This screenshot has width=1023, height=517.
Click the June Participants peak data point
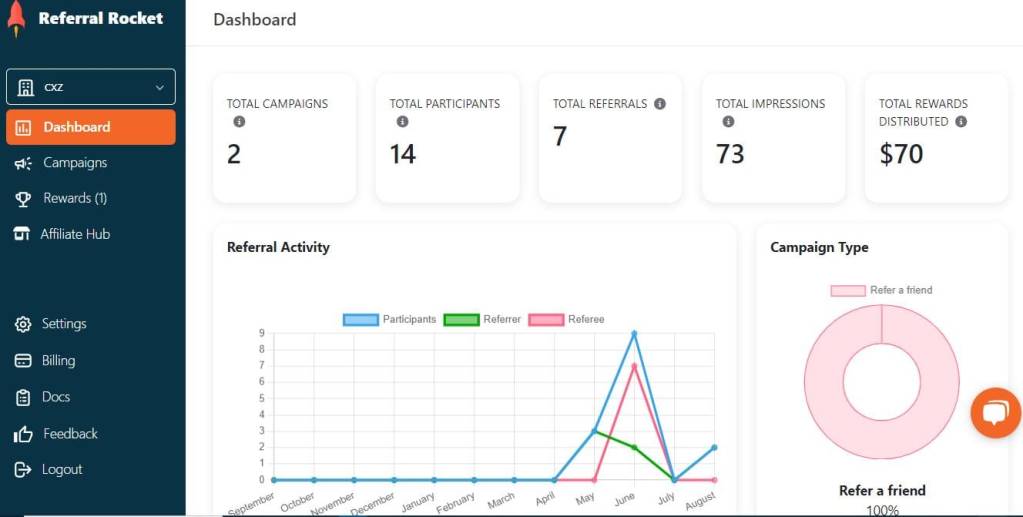(x=634, y=334)
